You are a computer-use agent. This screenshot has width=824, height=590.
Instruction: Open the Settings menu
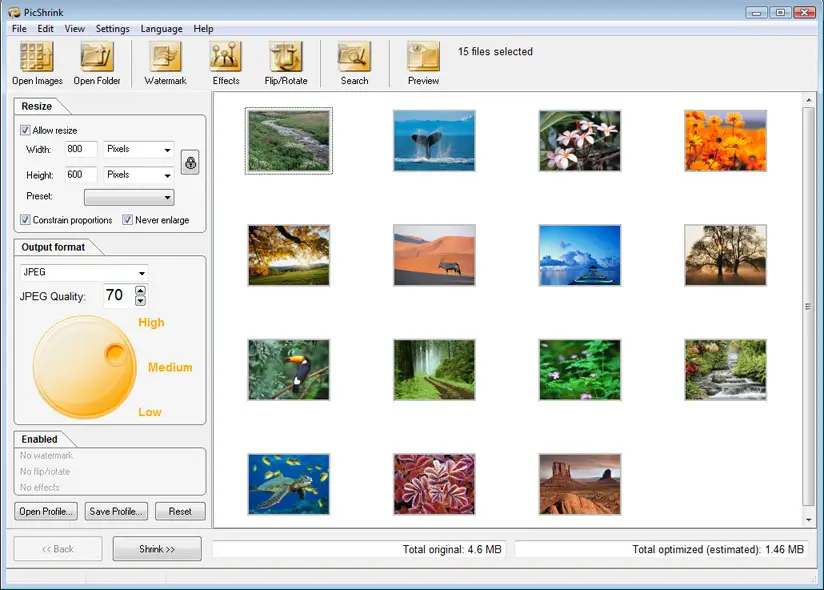[x=112, y=29]
